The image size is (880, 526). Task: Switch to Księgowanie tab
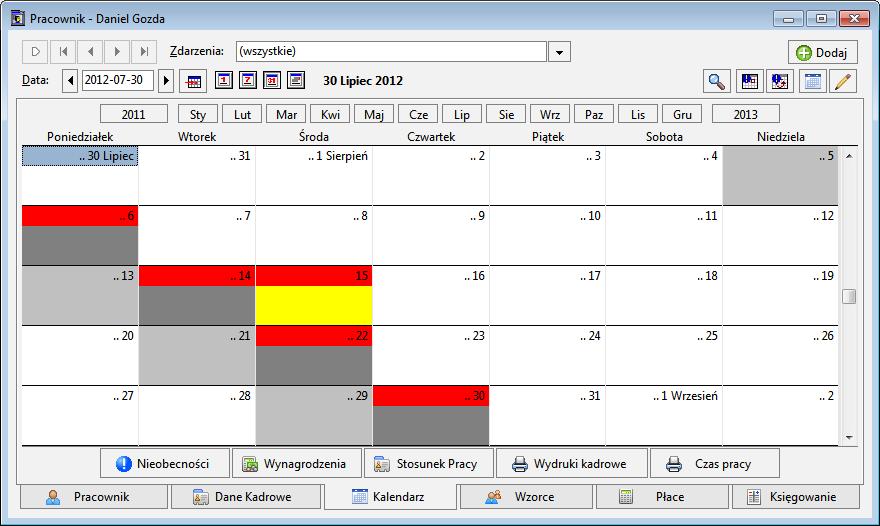coord(796,497)
